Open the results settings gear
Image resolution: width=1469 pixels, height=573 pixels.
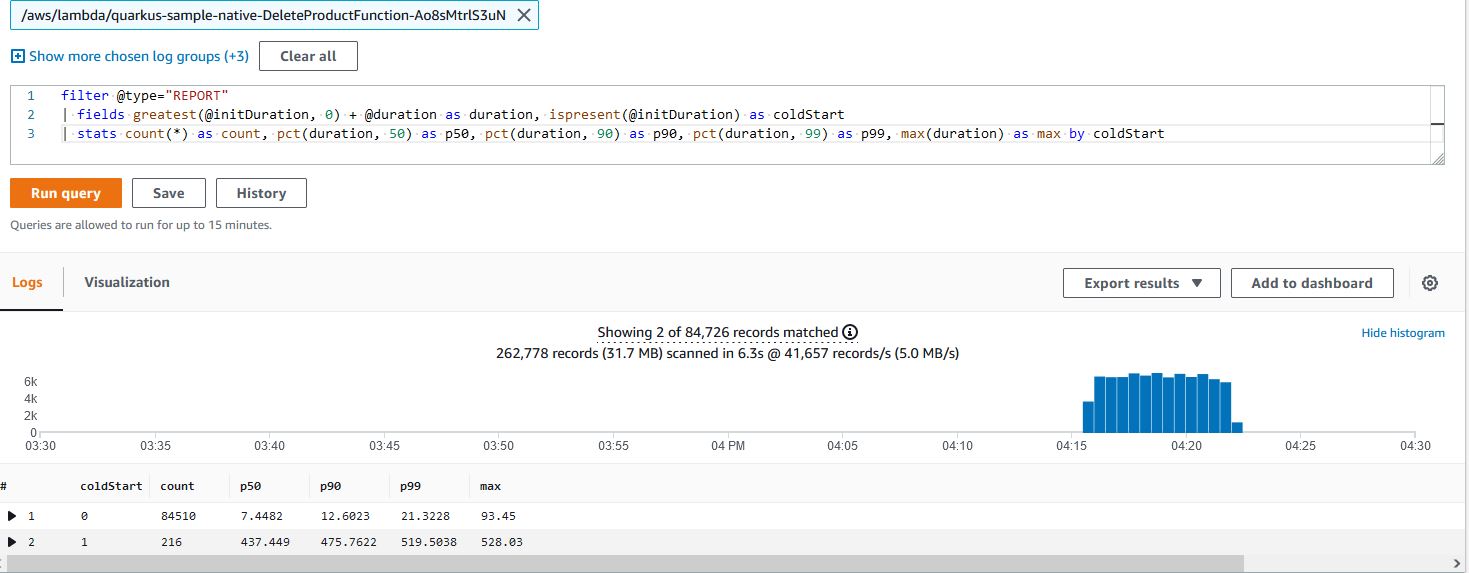click(x=1430, y=283)
